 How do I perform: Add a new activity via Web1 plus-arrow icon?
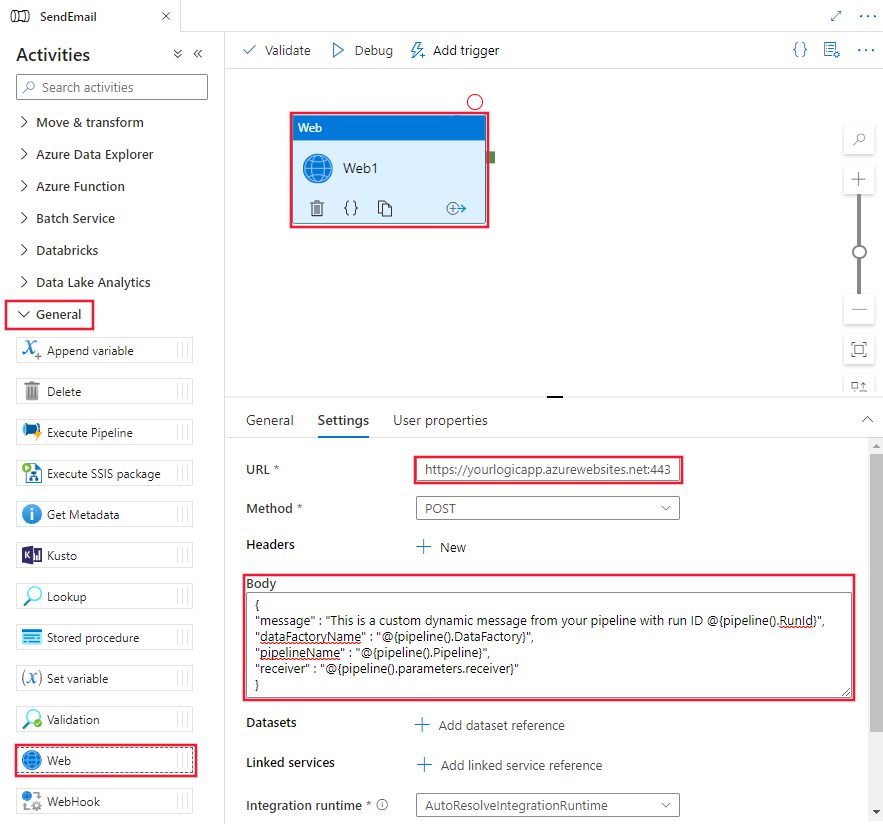pyautogui.click(x=456, y=208)
